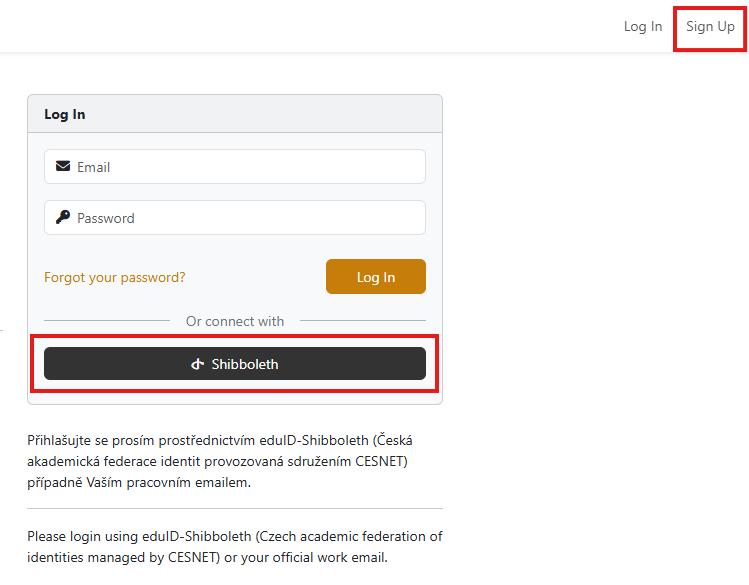Focus the Email input field
This screenshot has width=749, height=585.
[235, 167]
